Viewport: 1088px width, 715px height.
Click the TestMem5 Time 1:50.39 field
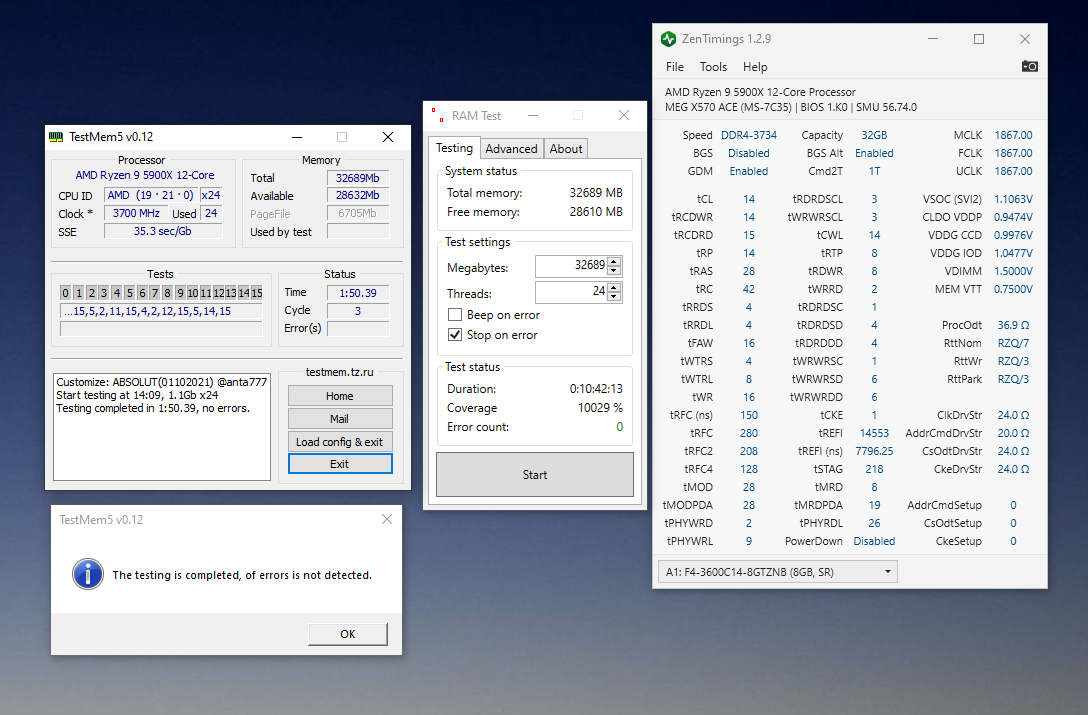pos(358,293)
